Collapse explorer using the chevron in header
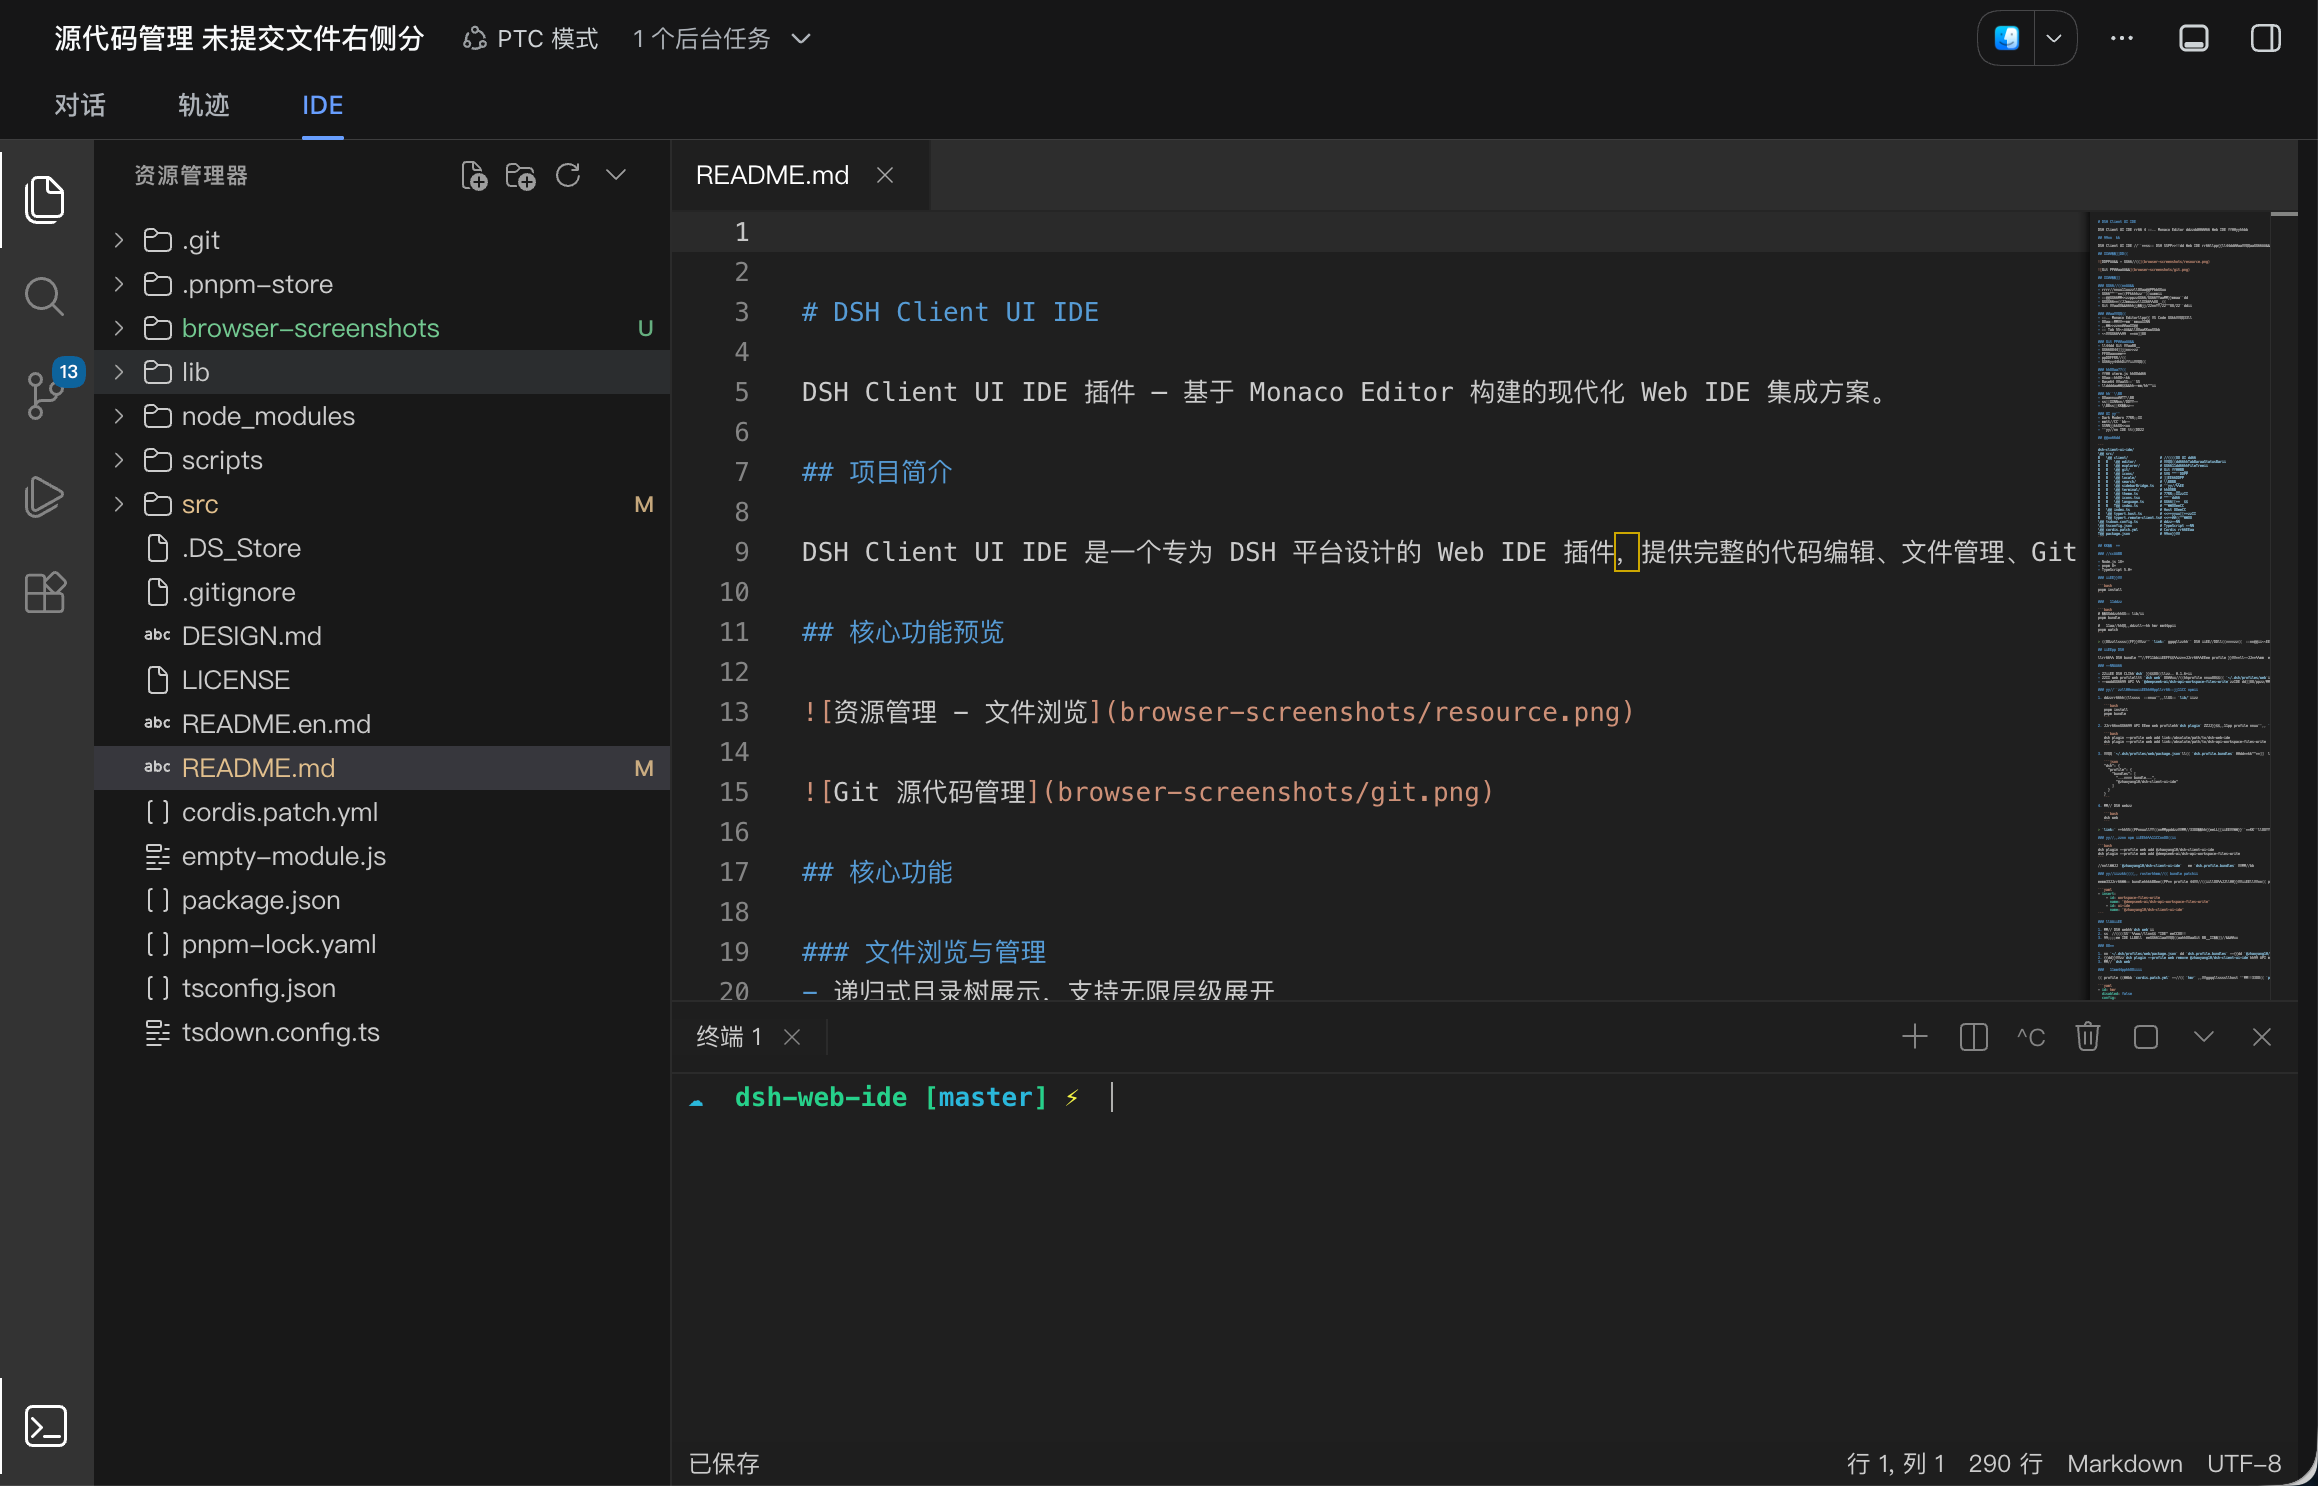Screen dimensions: 2318x1486 point(616,175)
